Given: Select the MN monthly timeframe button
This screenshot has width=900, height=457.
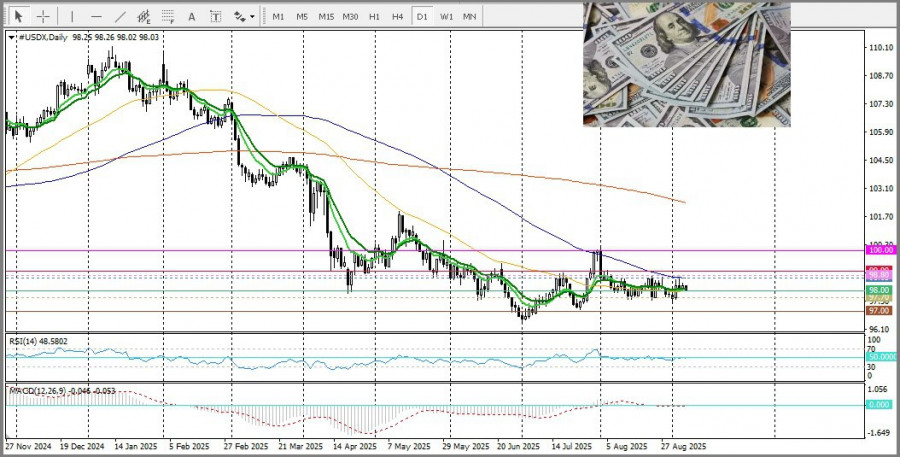Looking at the screenshot, I should tap(469, 17).
